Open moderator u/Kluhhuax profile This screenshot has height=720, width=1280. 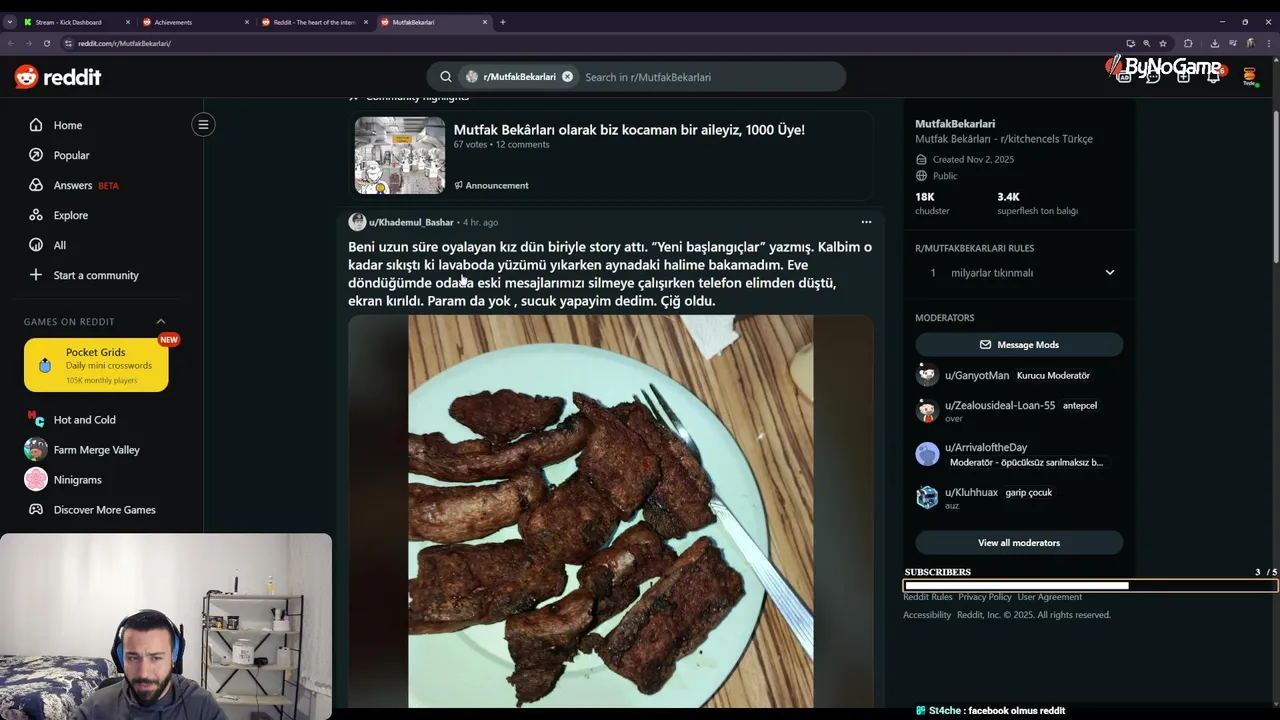coord(971,492)
